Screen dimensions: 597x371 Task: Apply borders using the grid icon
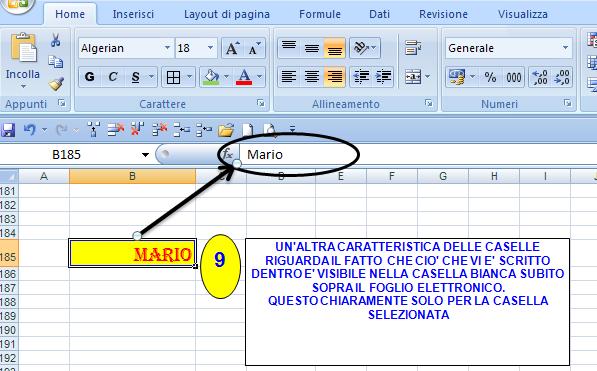(x=173, y=77)
